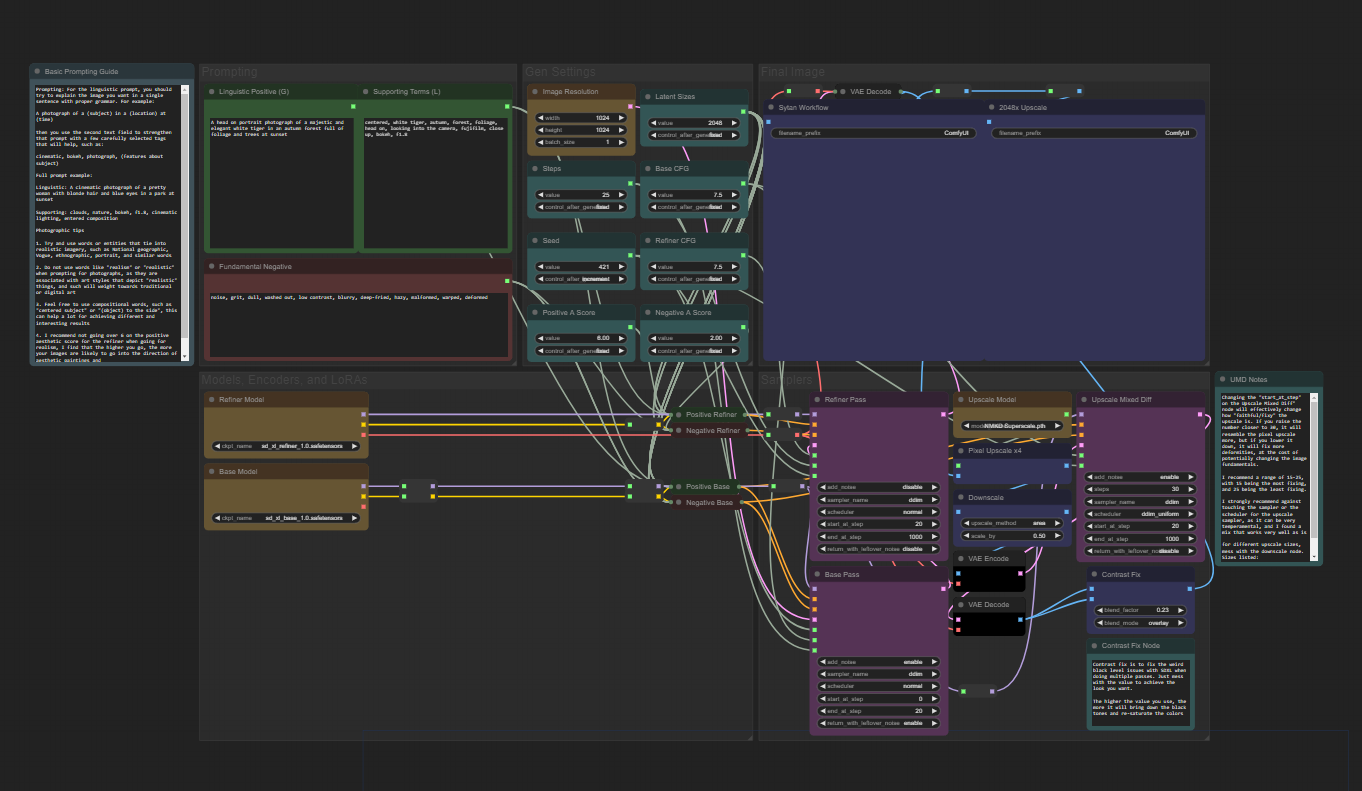Collapse the Contrast Fix Node notes via its dot
The width and height of the screenshot is (1362, 791).
click(x=1093, y=646)
